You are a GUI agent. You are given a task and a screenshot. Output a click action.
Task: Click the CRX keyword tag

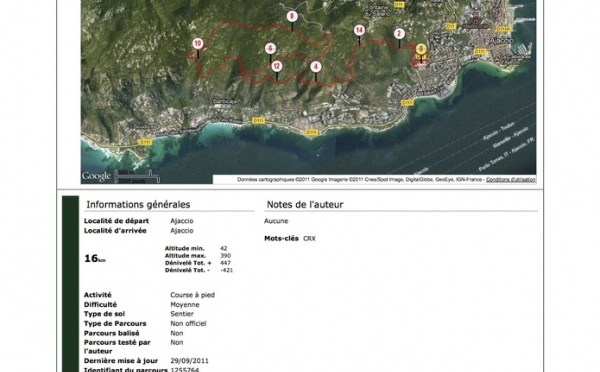pyautogui.click(x=309, y=238)
